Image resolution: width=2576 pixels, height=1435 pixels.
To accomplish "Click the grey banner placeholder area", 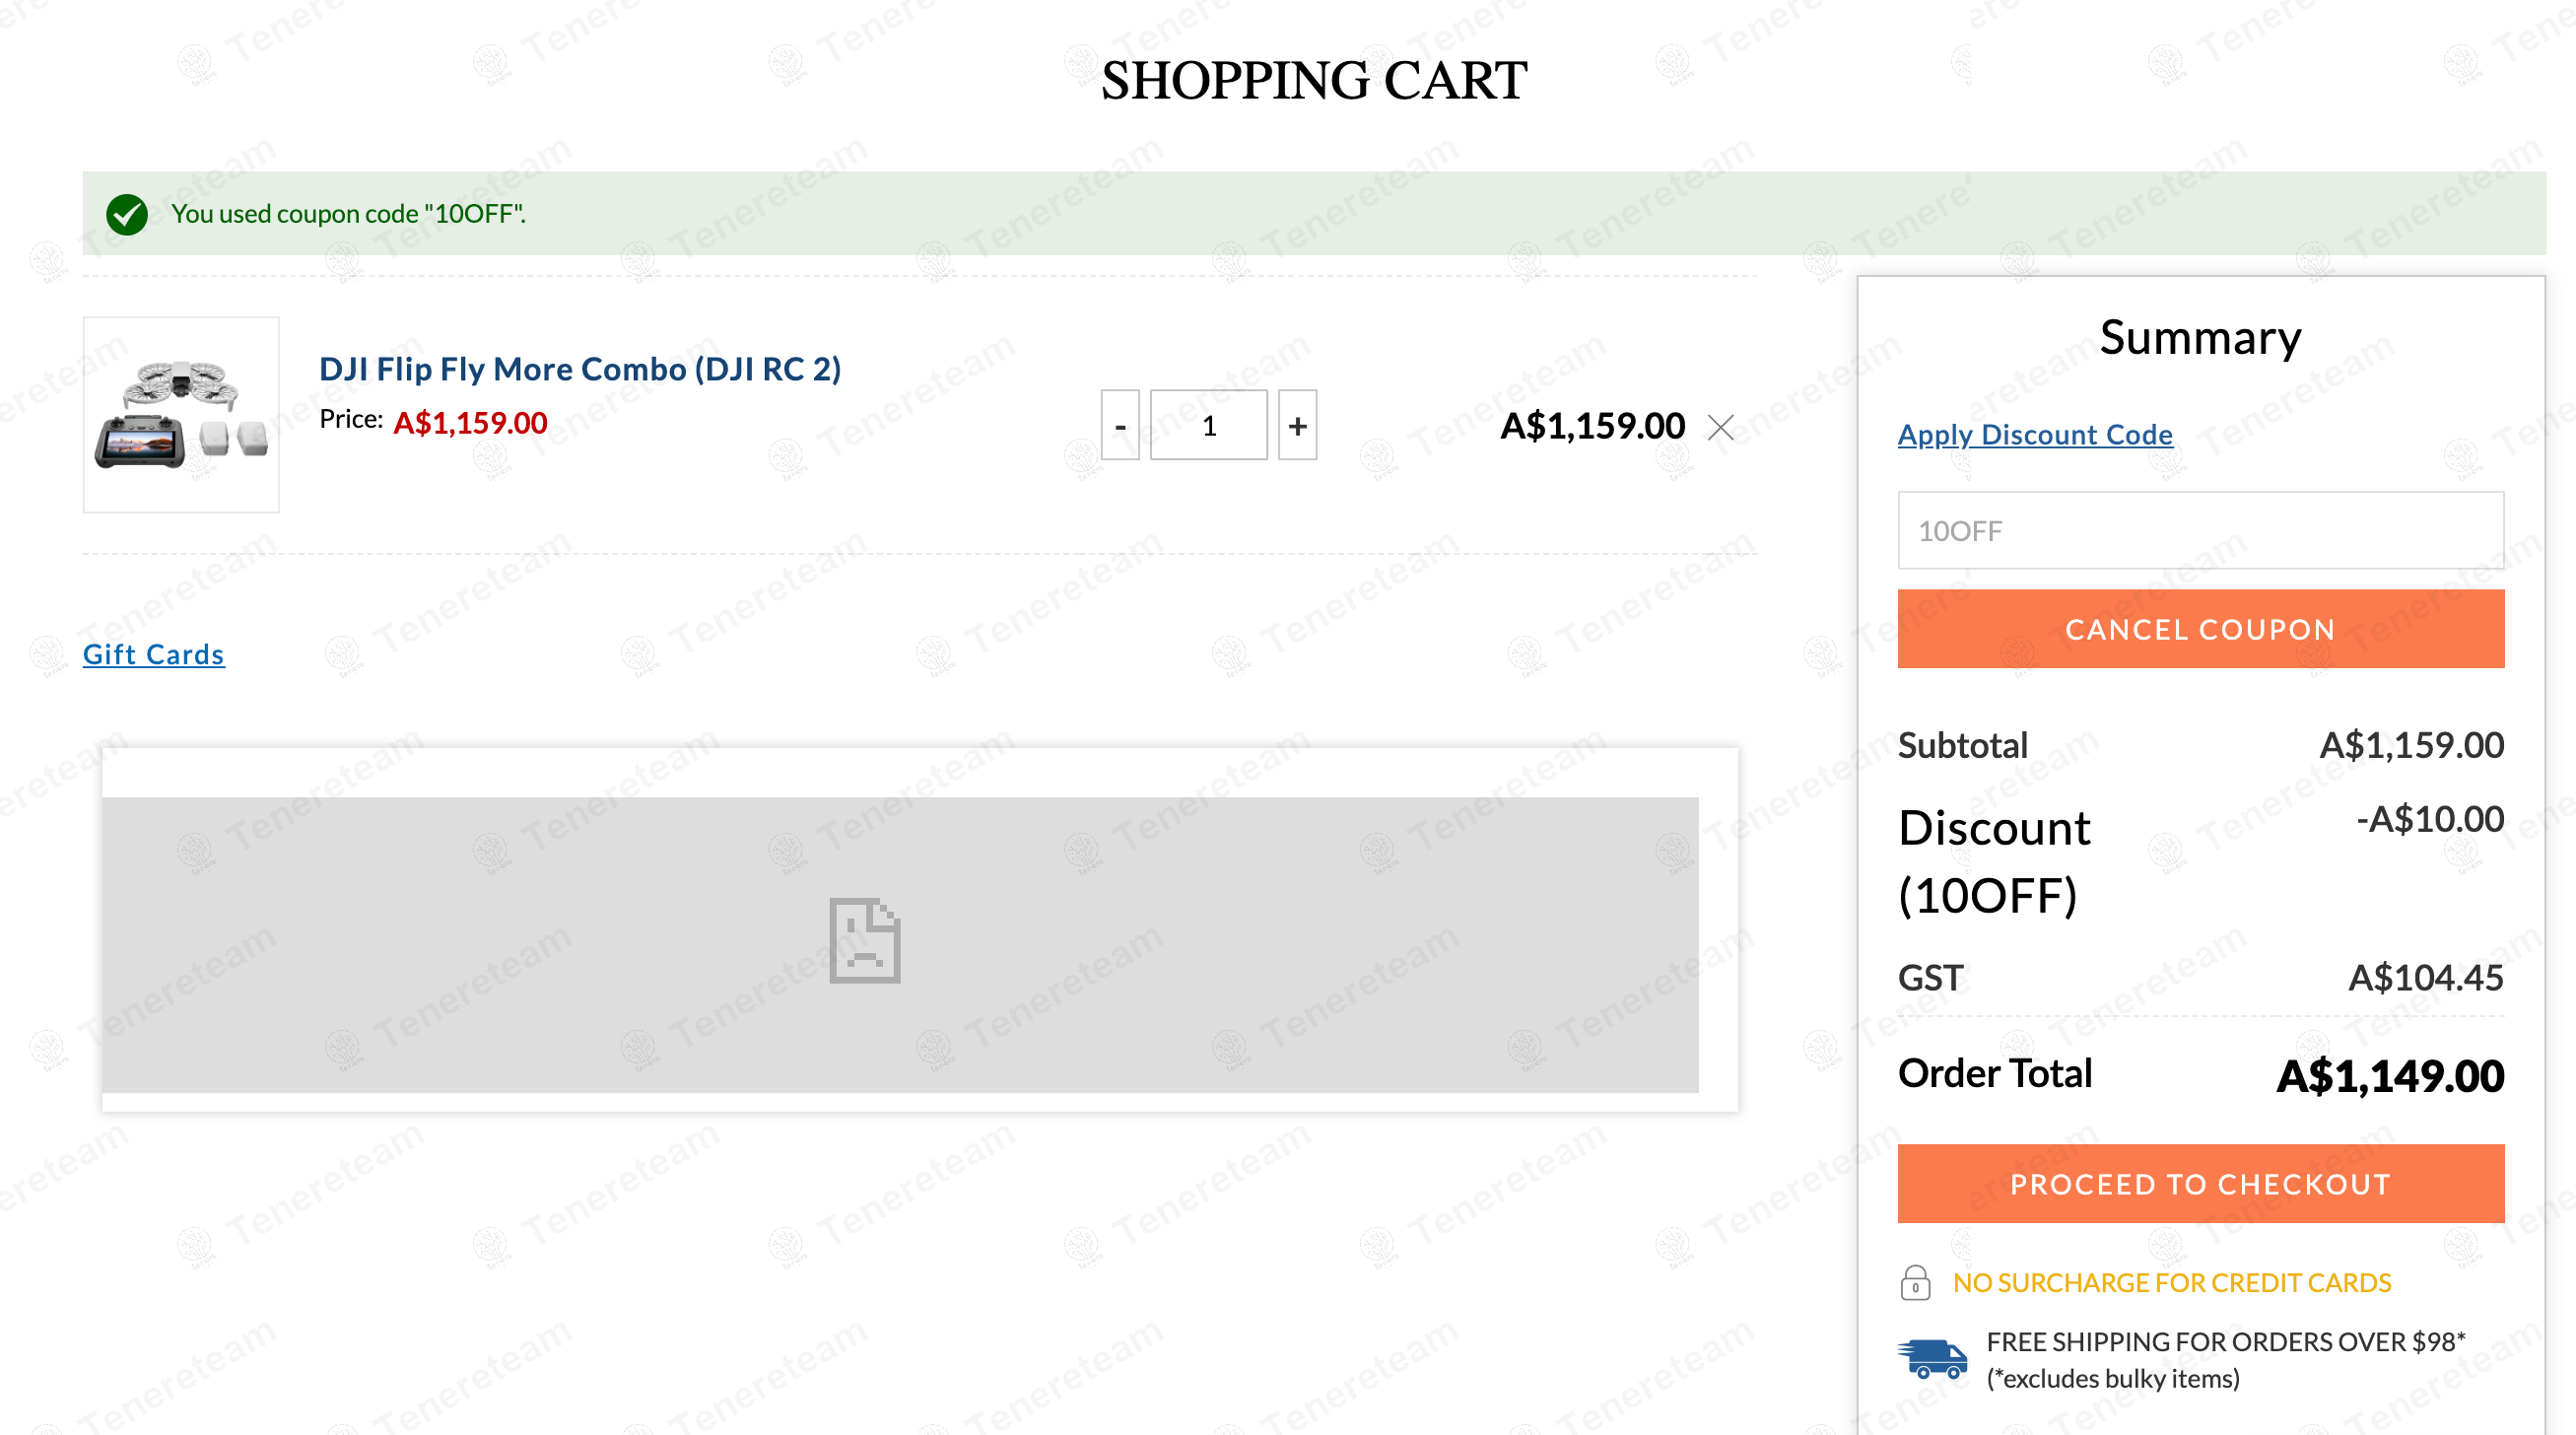I will [x=1300, y=945].
